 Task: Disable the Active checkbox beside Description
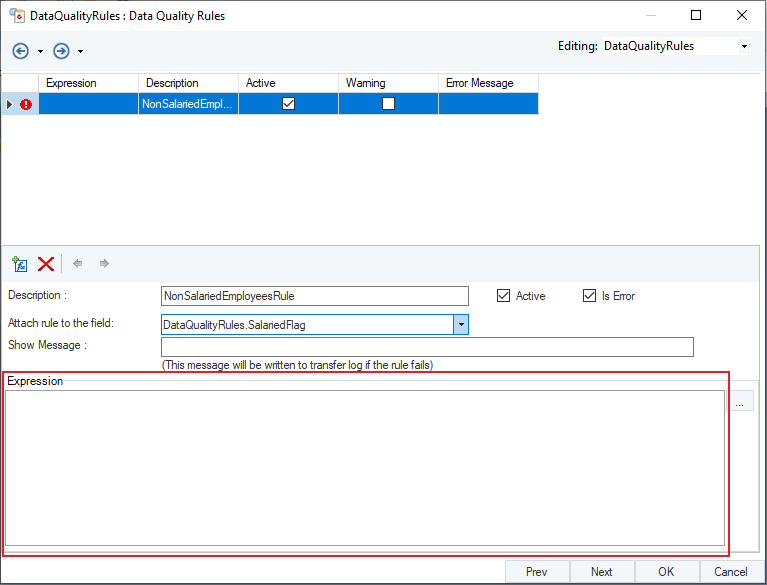click(x=503, y=296)
